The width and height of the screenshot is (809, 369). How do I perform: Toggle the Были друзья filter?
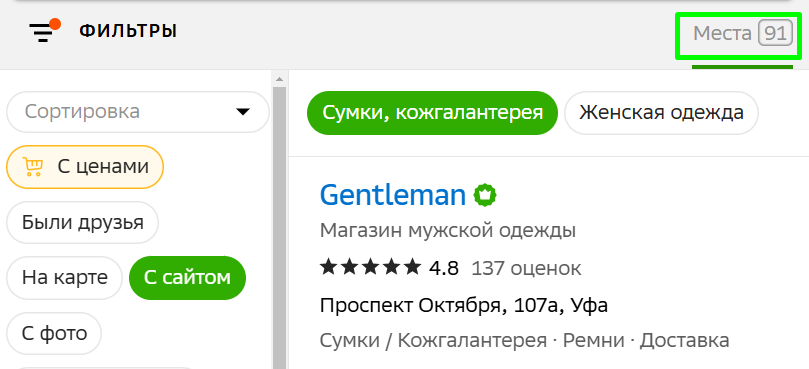(x=82, y=222)
